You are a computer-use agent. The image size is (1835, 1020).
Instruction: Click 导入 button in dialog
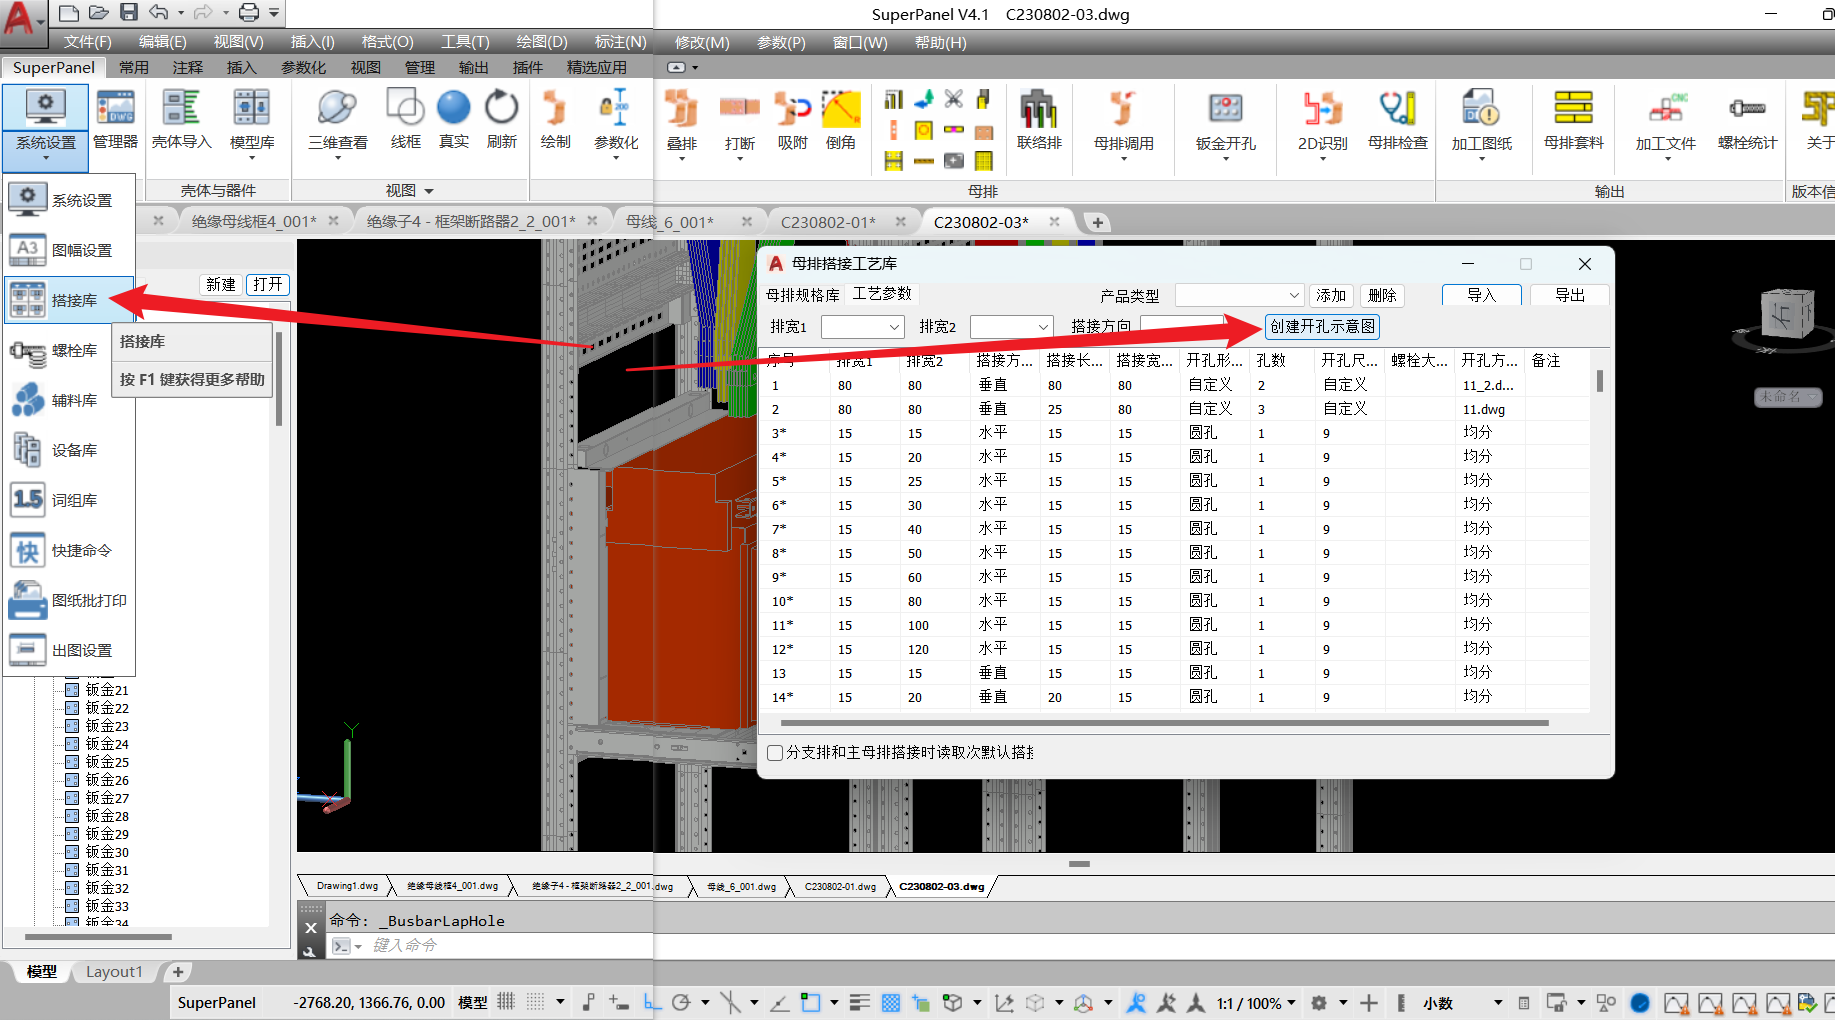pyautogui.click(x=1481, y=295)
